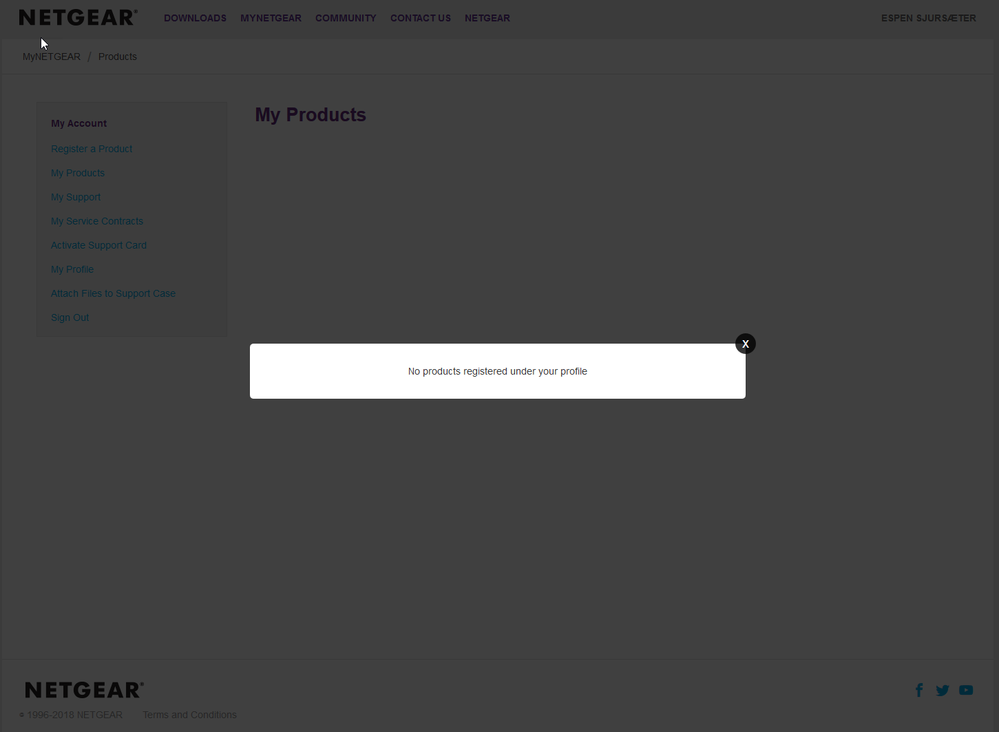Open My Support link
Image resolution: width=999 pixels, height=732 pixels.
[76, 197]
